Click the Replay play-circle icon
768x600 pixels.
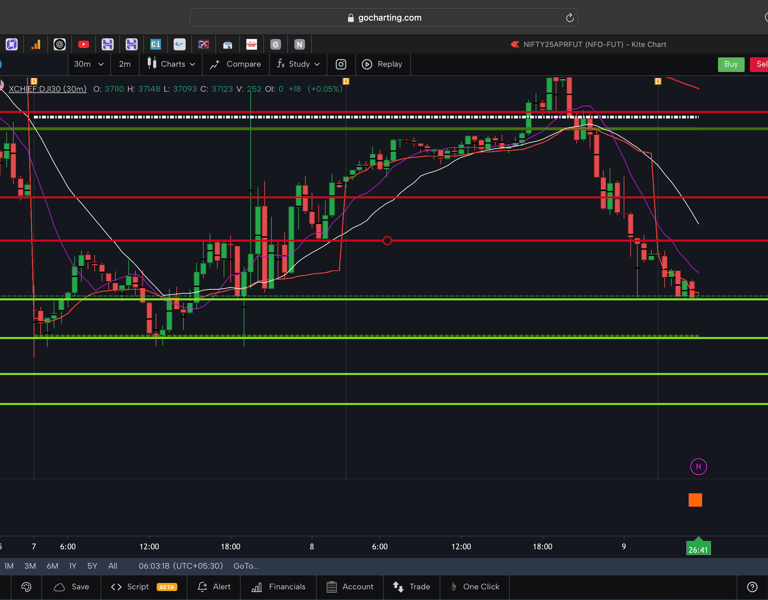(367, 64)
